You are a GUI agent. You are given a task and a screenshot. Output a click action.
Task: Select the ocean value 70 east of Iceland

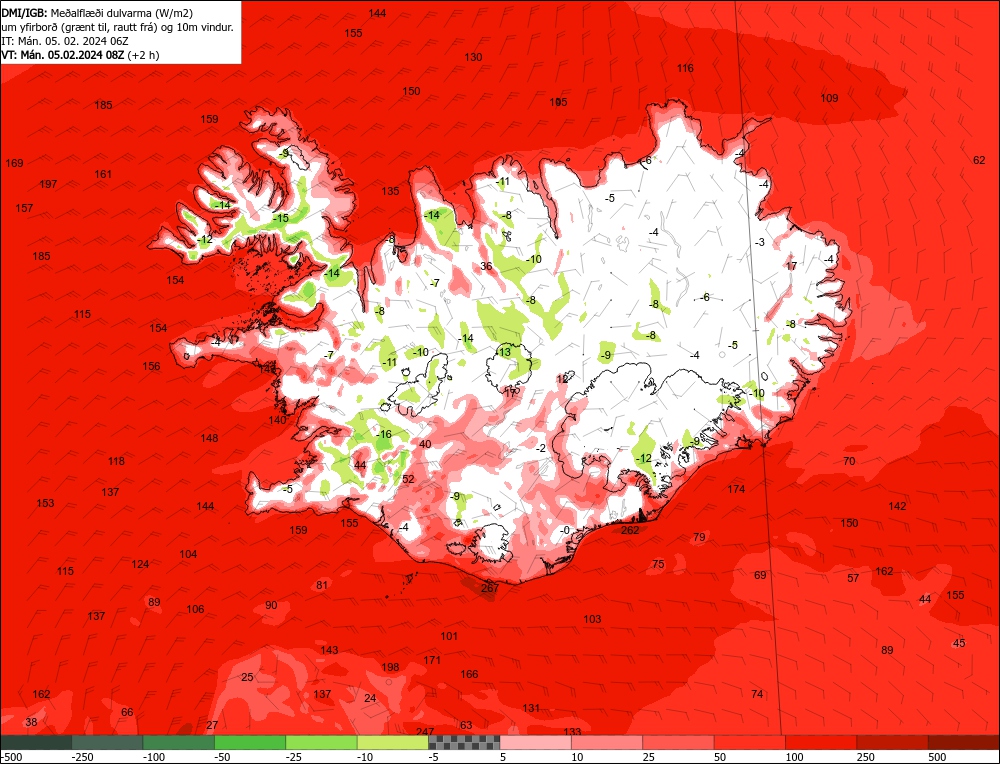[x=849, y=462]
